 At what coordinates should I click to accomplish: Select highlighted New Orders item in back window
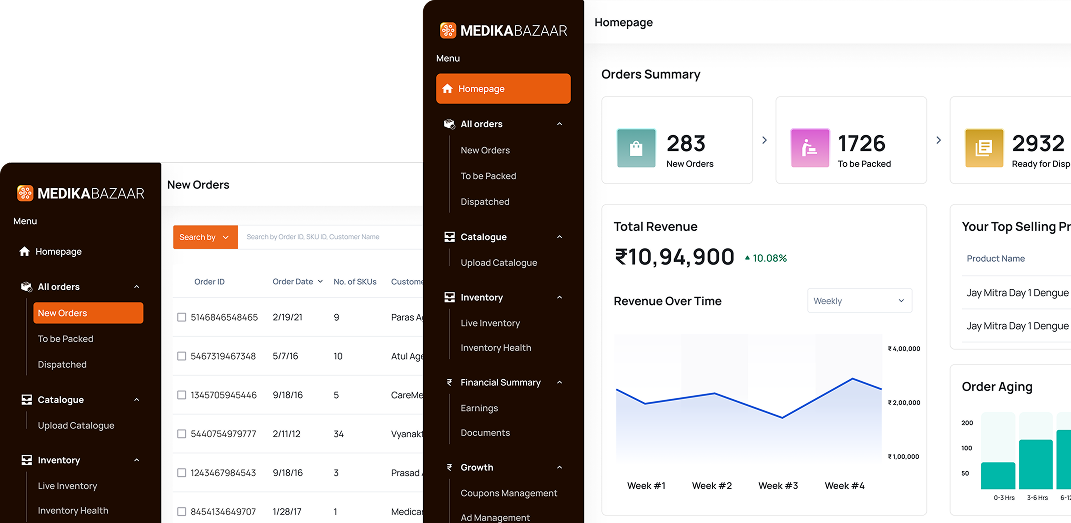click(x=88, y=313)
